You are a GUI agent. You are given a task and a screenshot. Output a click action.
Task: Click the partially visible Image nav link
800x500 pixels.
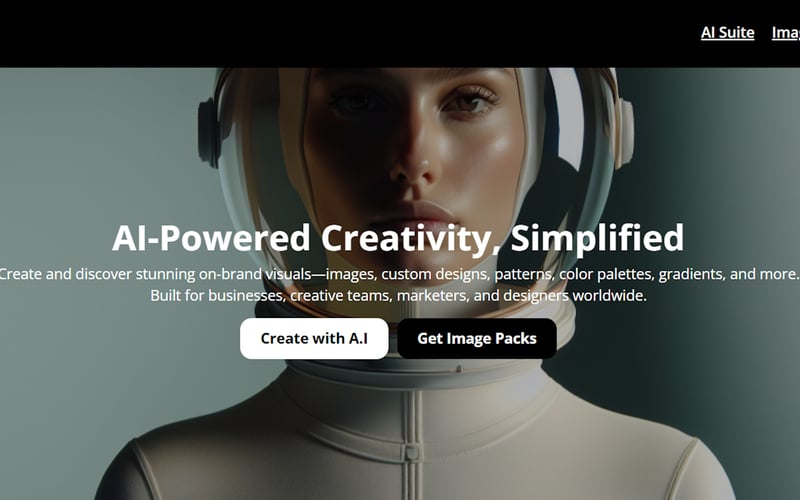[786, 33]
